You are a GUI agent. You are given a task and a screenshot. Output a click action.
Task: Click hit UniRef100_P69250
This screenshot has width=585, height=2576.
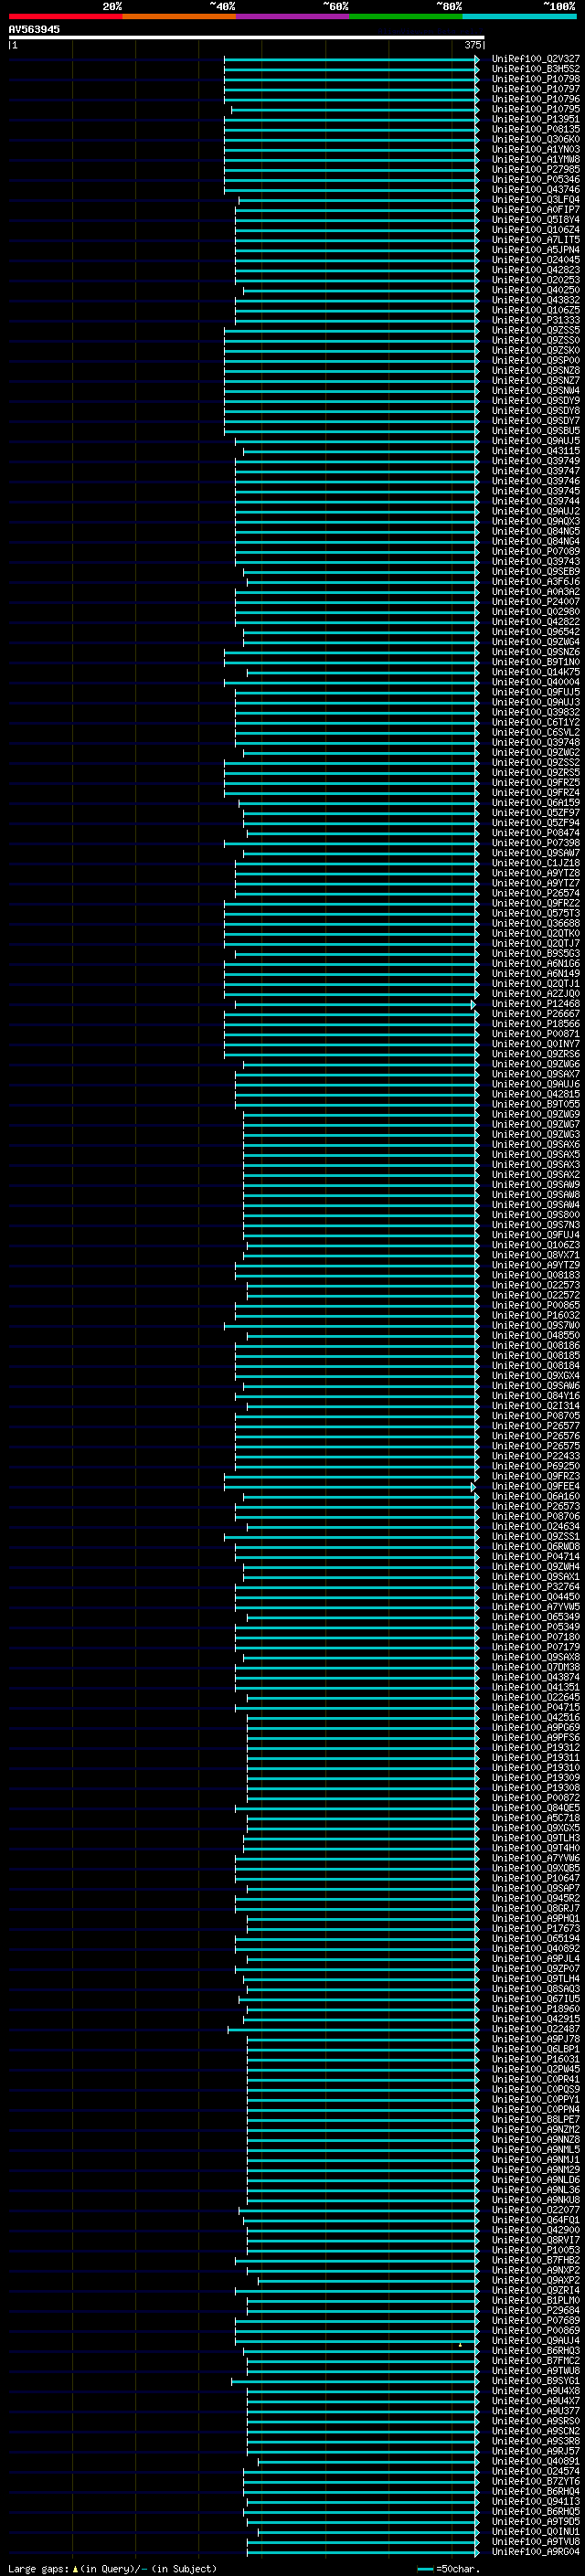(x=535, y=1466)
